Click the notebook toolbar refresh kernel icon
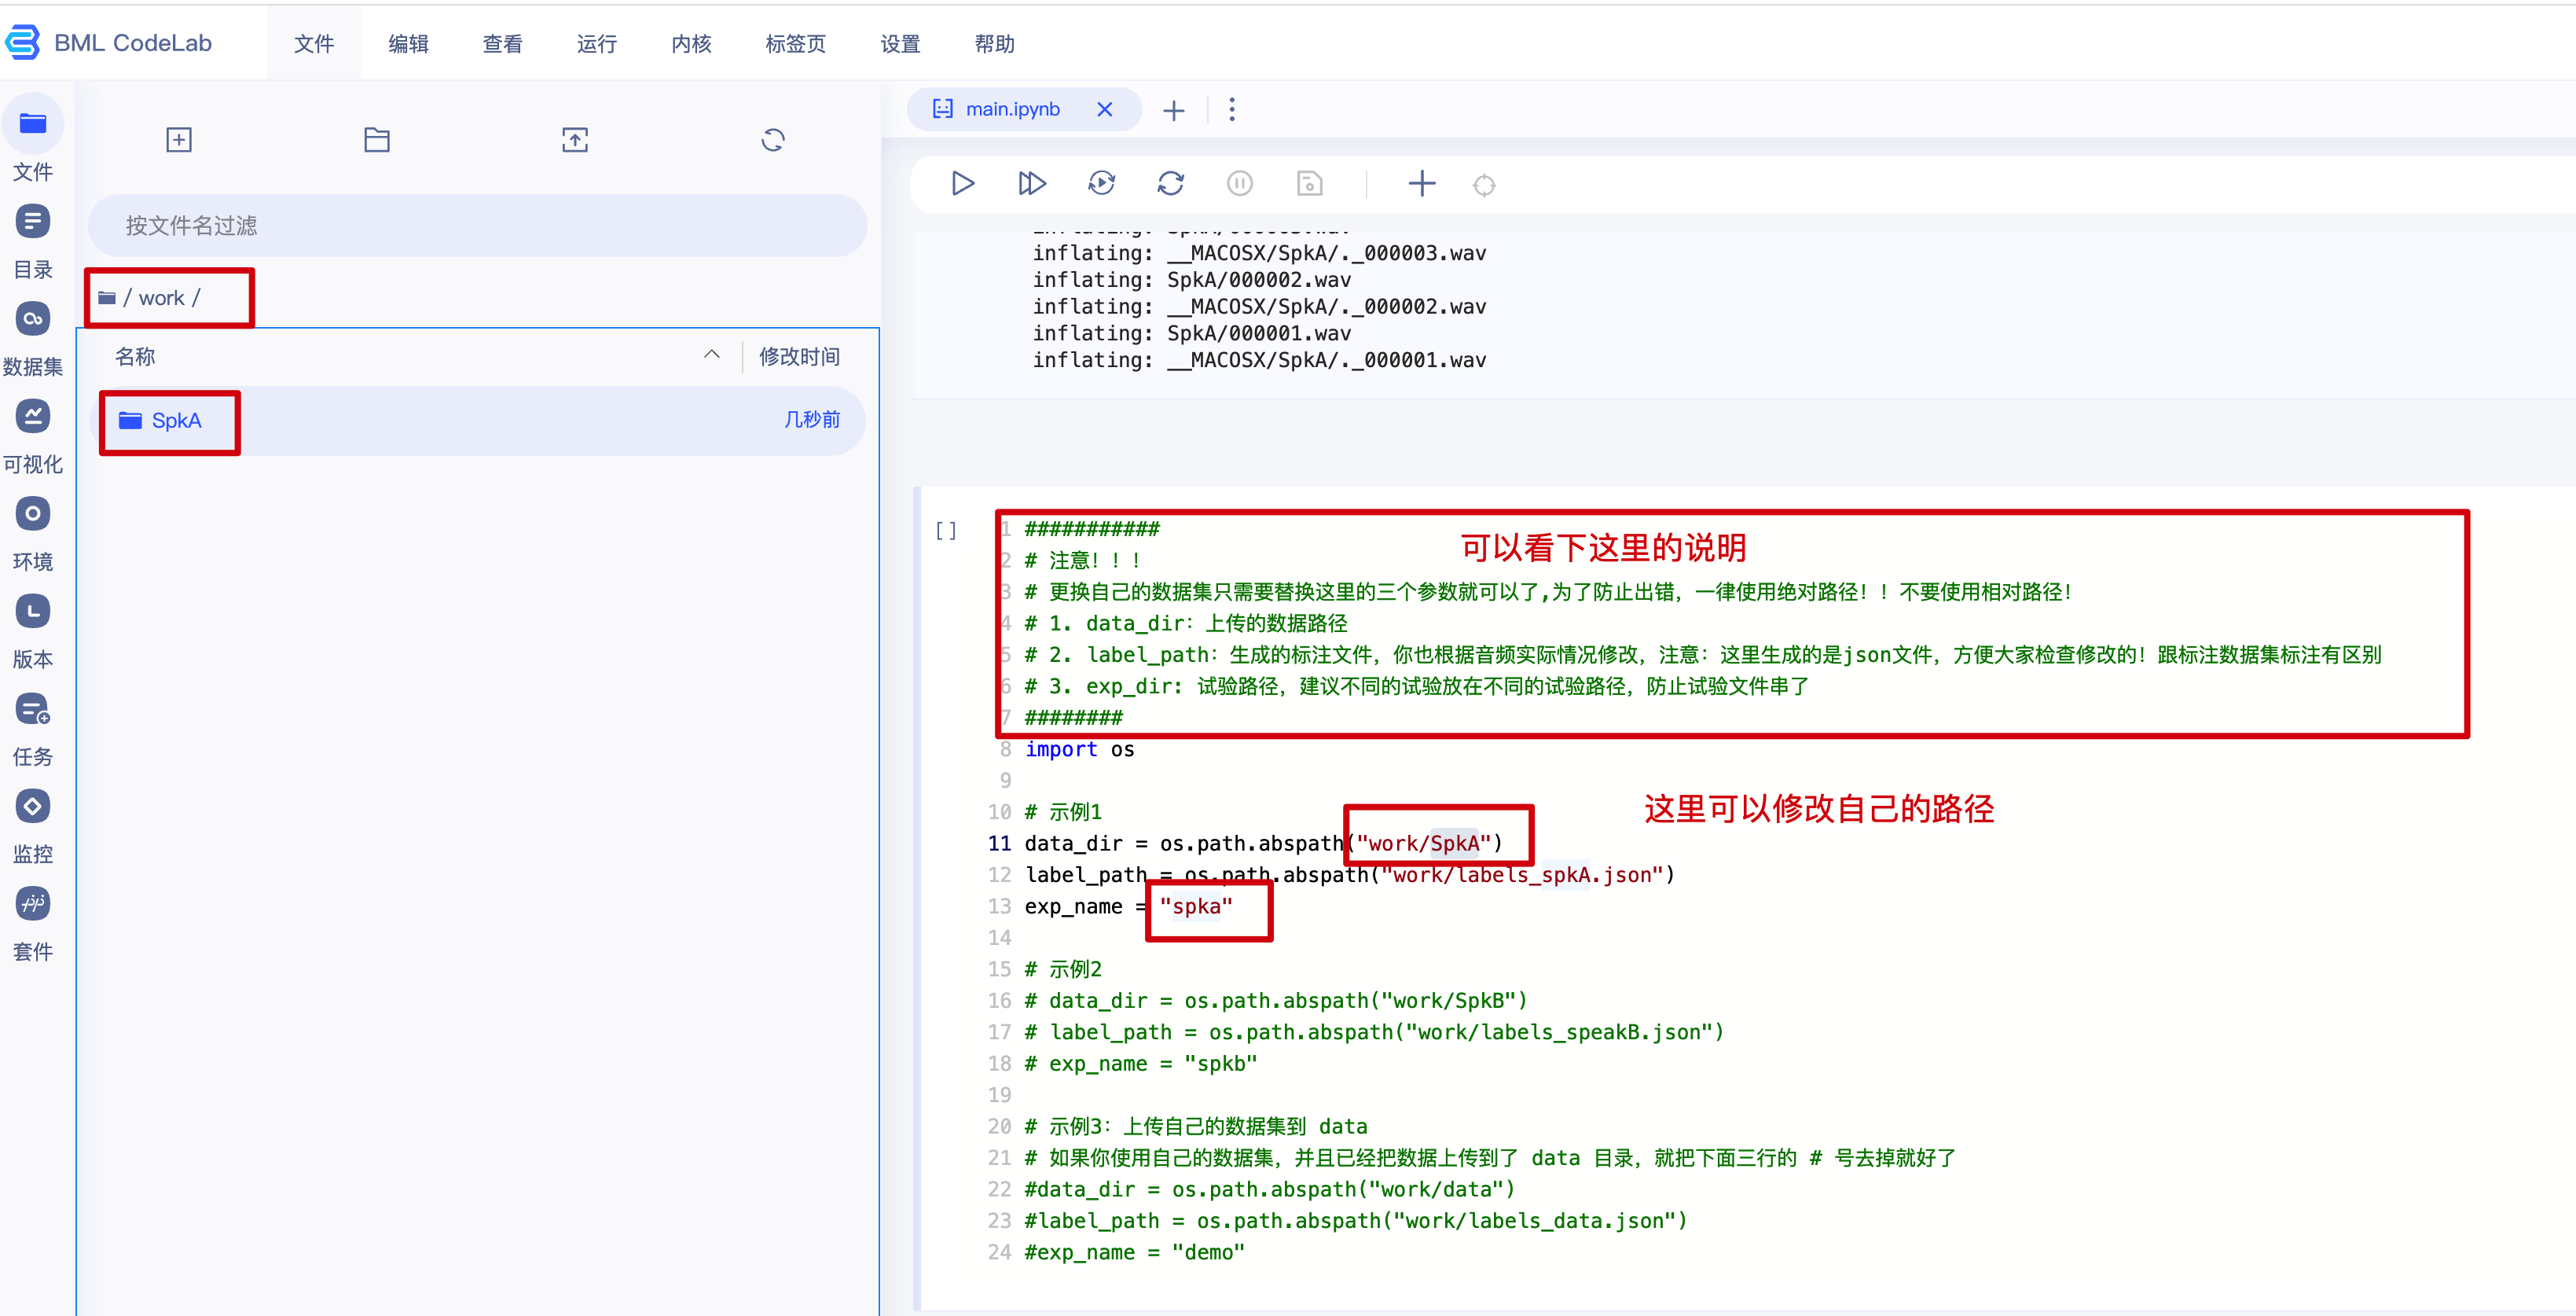The image size is (2576, 1316). (x=1170, y=184)
